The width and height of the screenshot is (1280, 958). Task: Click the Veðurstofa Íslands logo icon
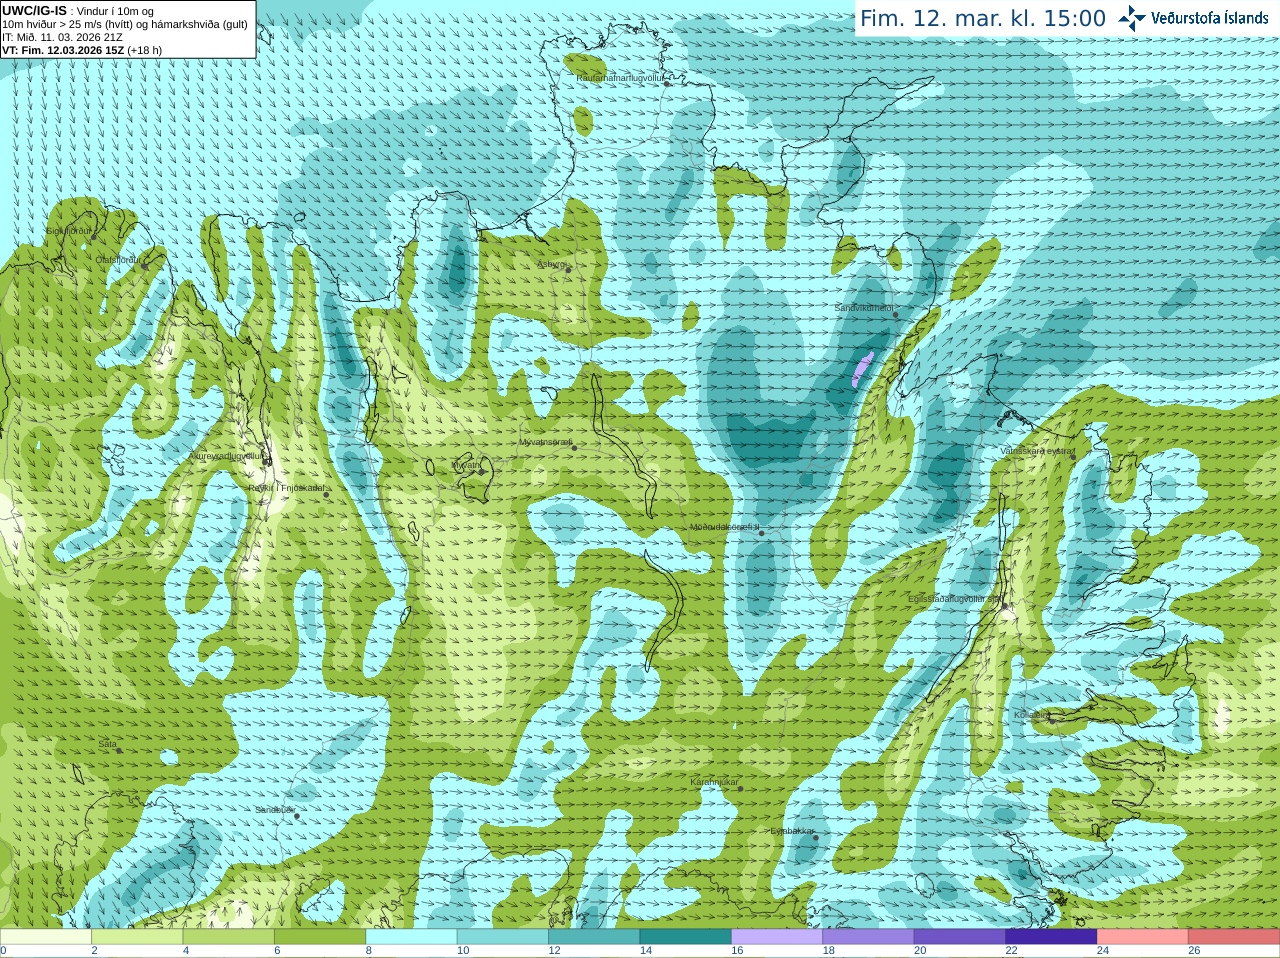pos(1132,18)
